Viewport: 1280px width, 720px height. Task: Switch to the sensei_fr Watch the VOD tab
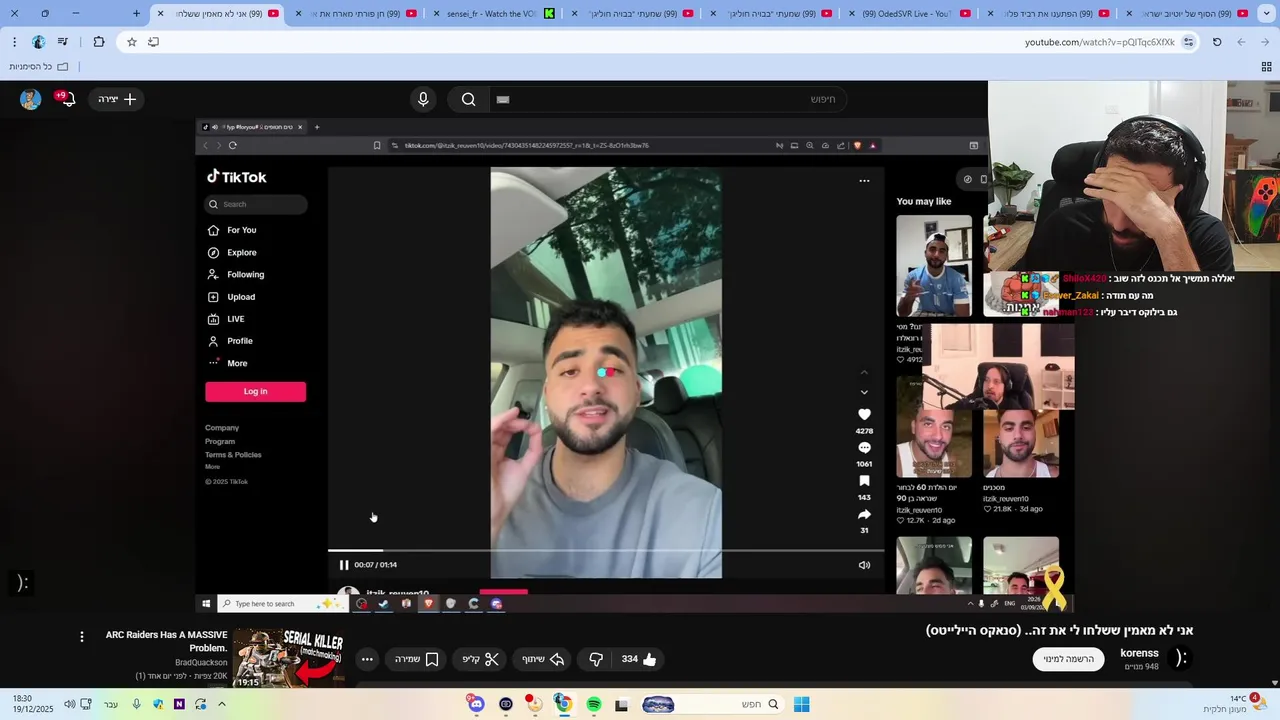500,14
